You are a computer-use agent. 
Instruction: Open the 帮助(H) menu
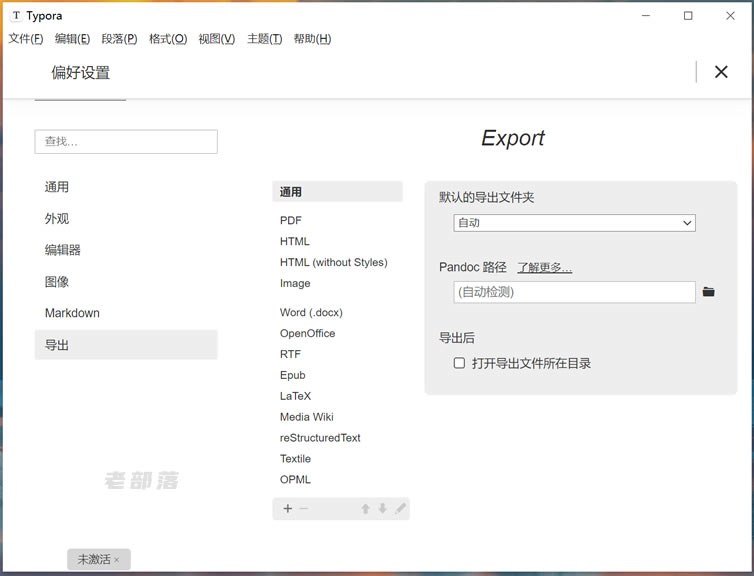tap(312, 39)
